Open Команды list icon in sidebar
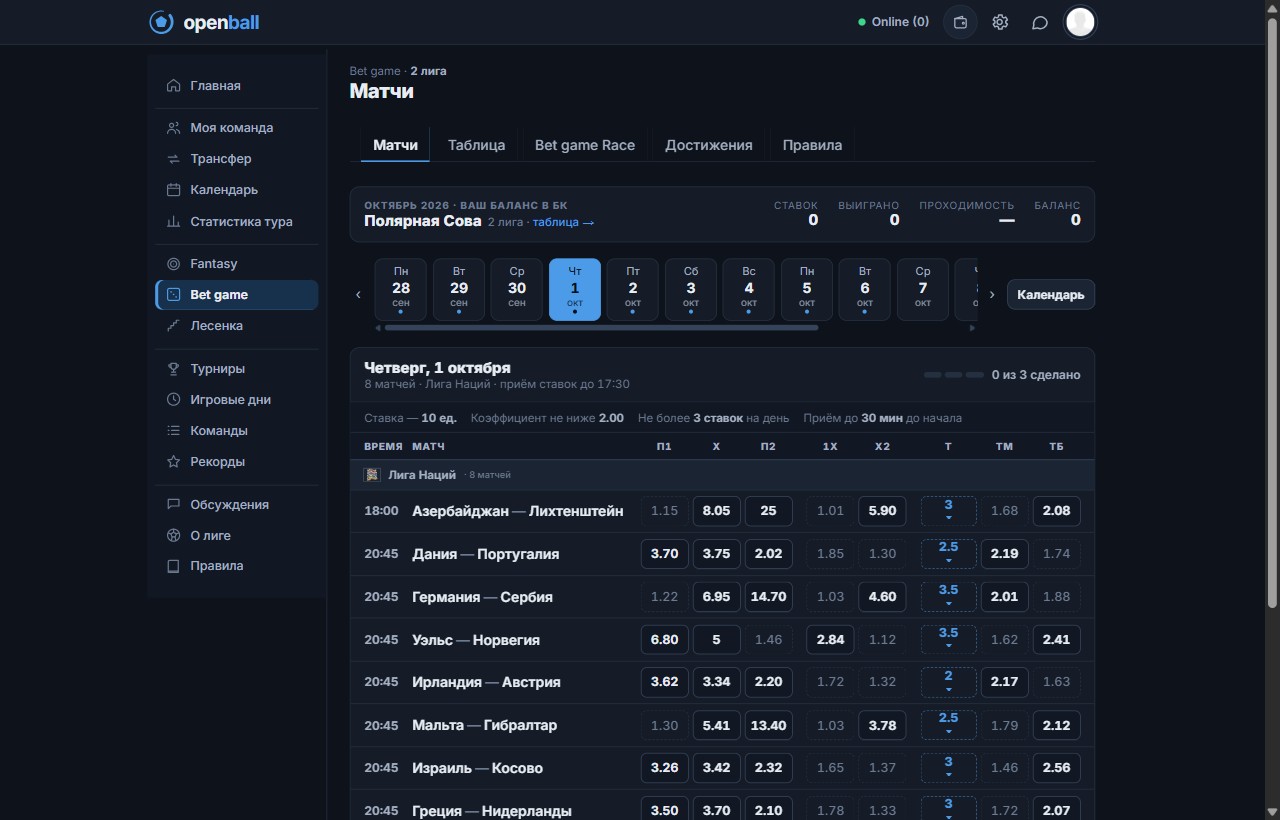 (x=173, y=431)
